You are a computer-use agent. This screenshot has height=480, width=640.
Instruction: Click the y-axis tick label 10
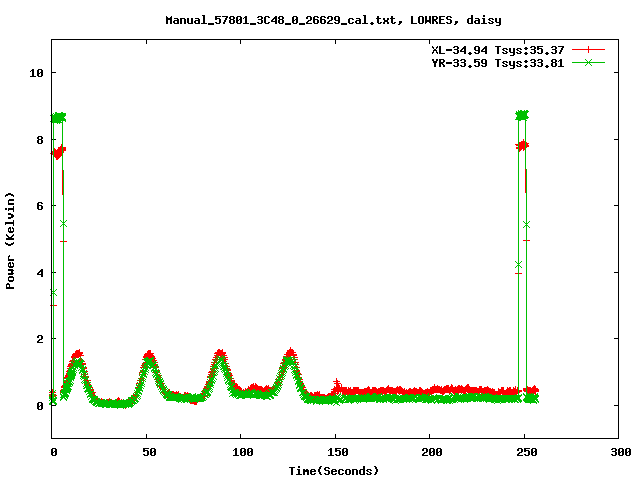(x=36, y=73)
